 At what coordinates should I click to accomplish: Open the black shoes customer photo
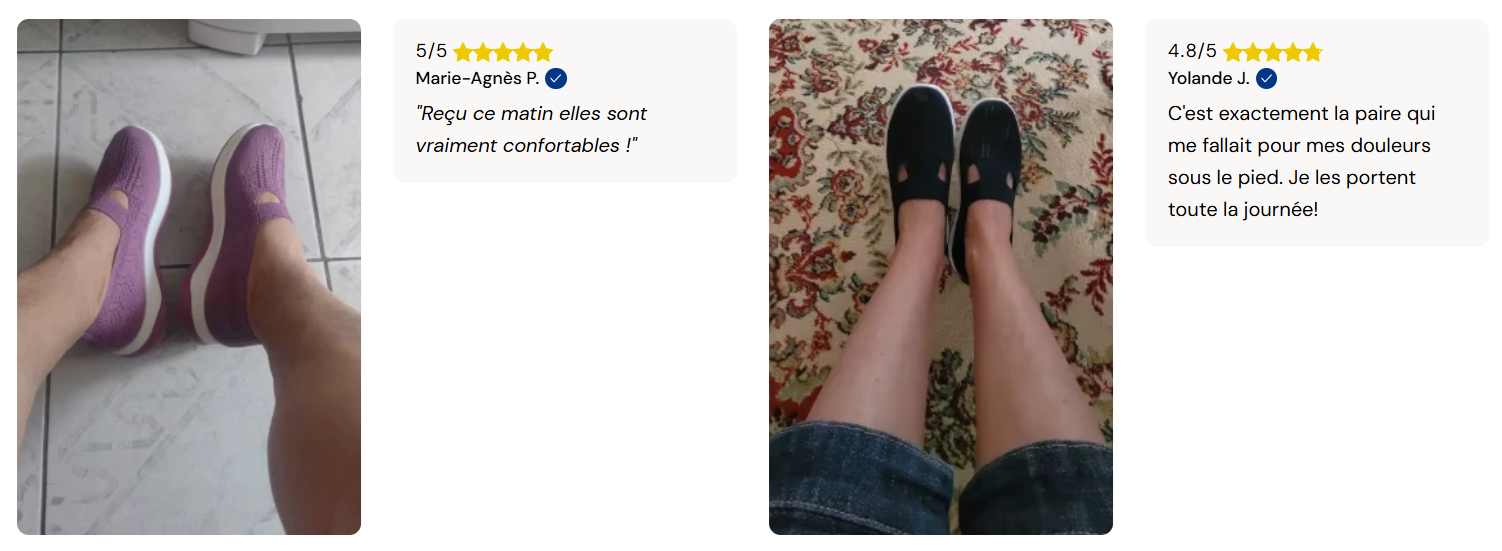point(941,277)
